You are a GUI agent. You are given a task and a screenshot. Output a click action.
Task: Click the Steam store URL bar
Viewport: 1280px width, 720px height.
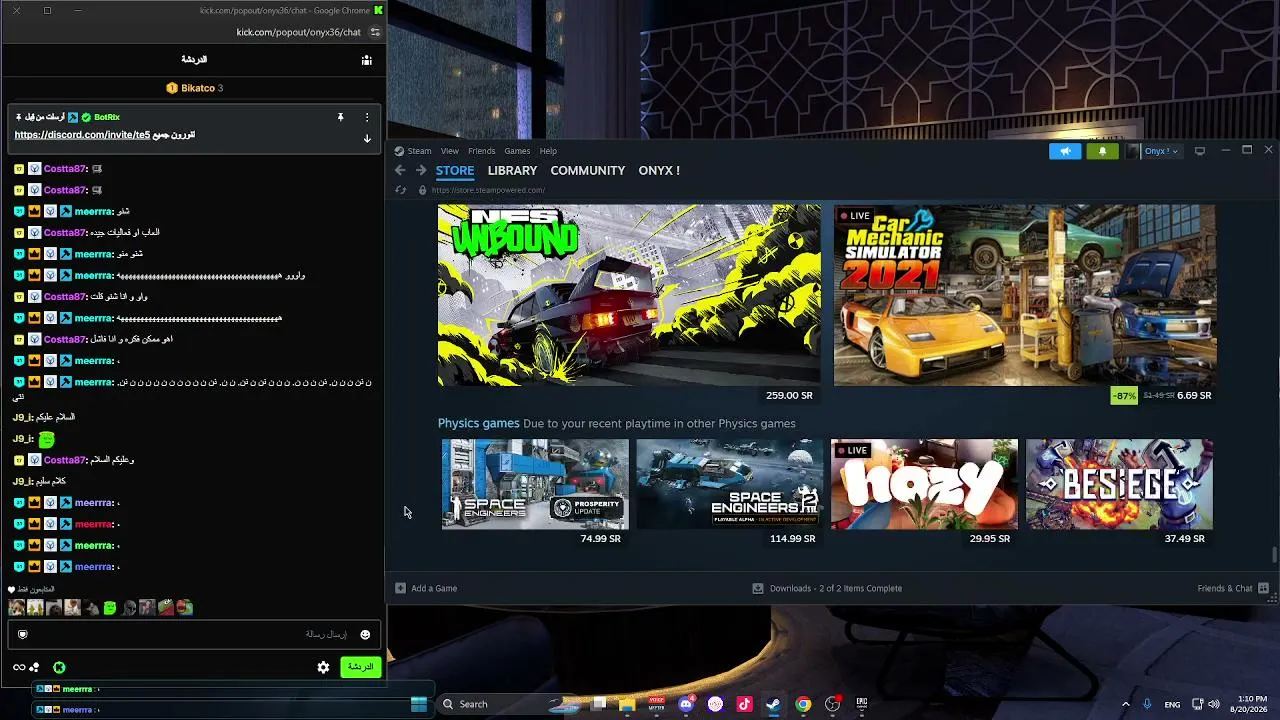[x=488, y=190]
